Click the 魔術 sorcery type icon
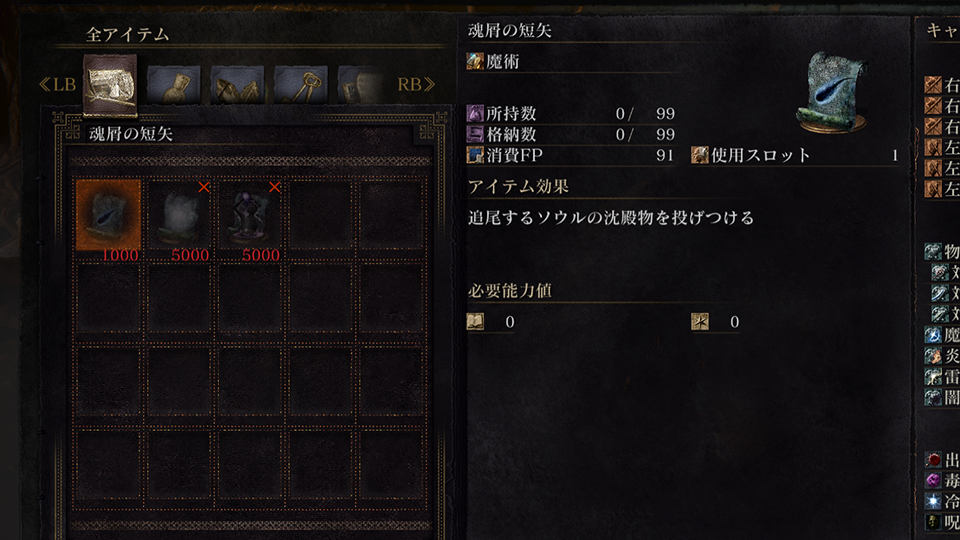 (x=475, y=61)
